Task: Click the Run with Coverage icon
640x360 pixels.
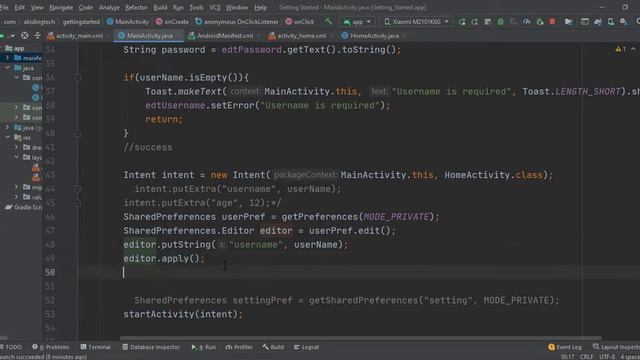Action: point(513,22)
